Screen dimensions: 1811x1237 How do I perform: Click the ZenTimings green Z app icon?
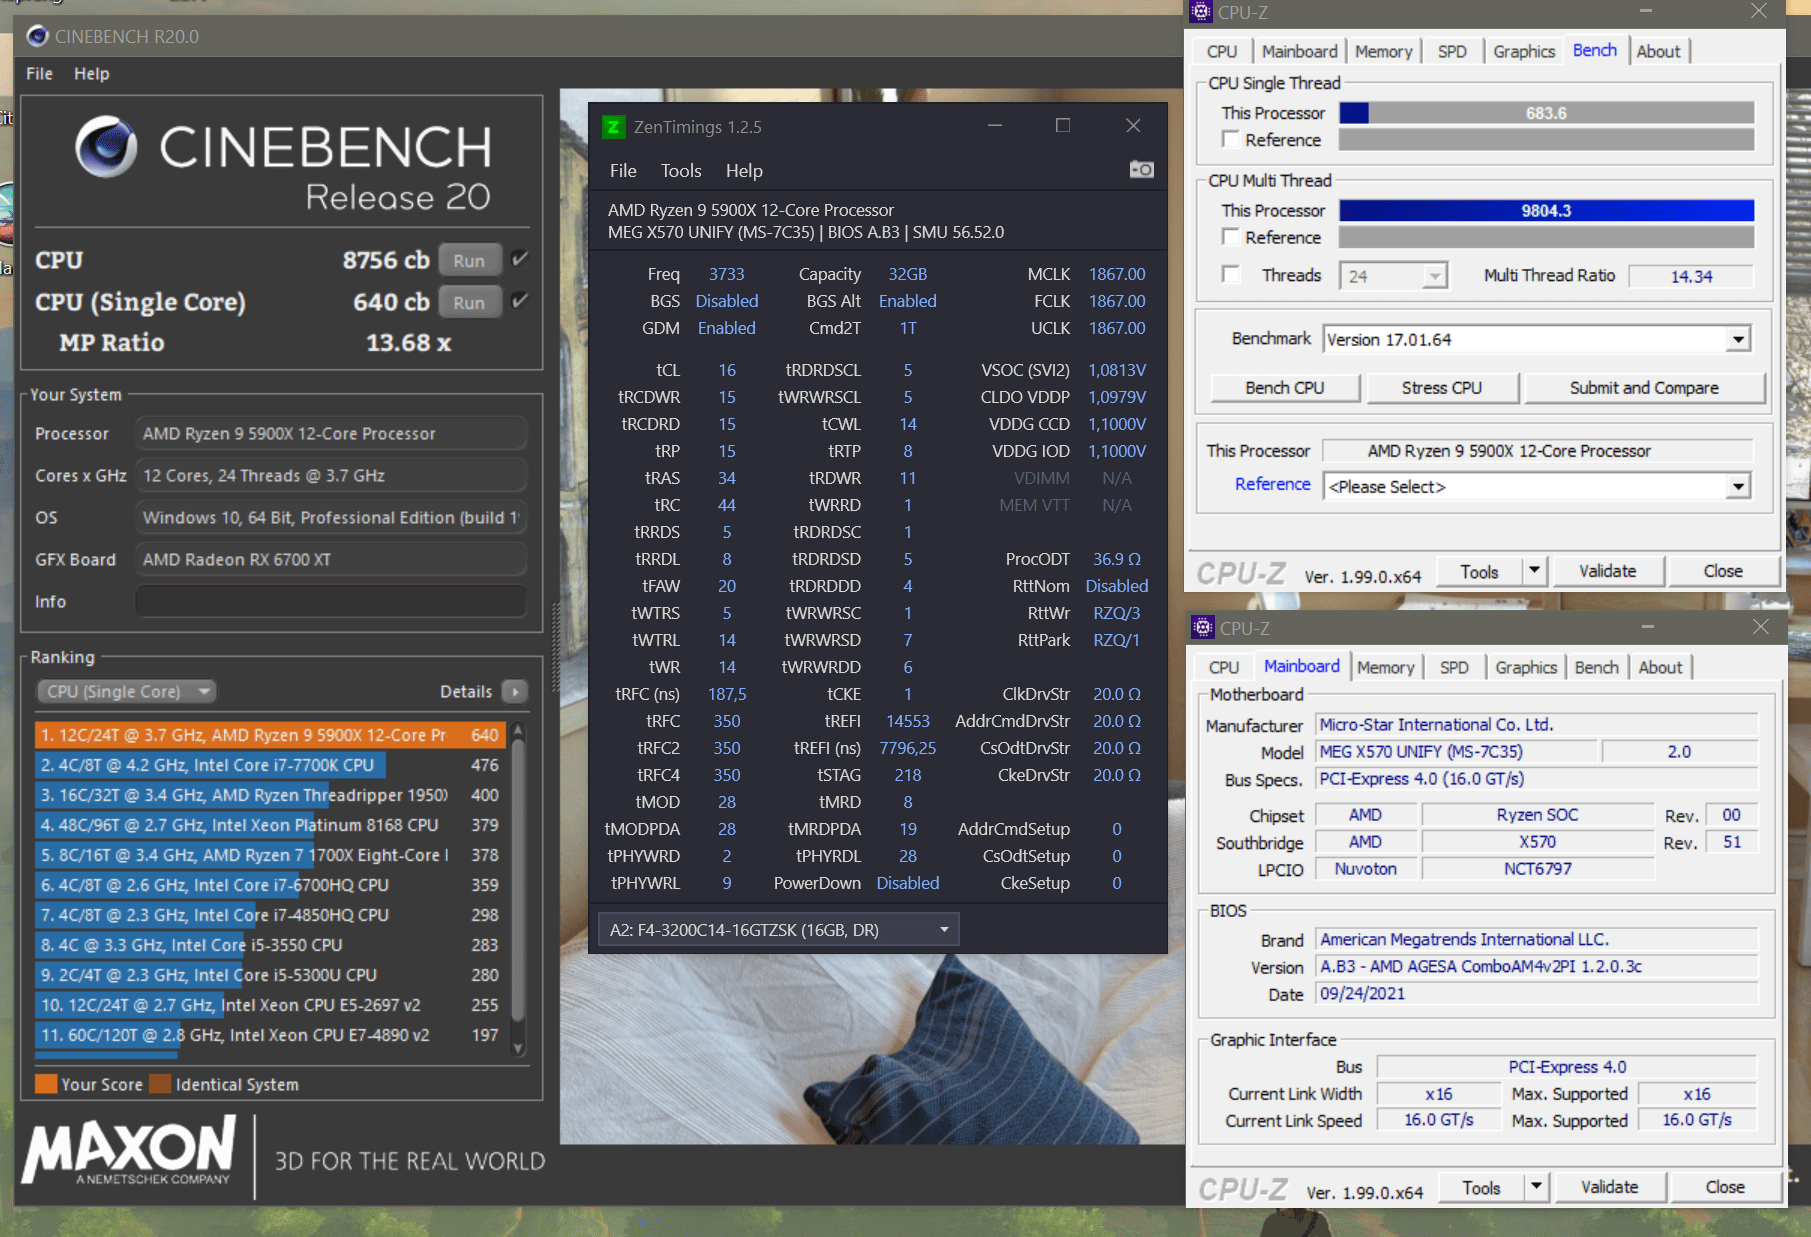click(613, 127)
